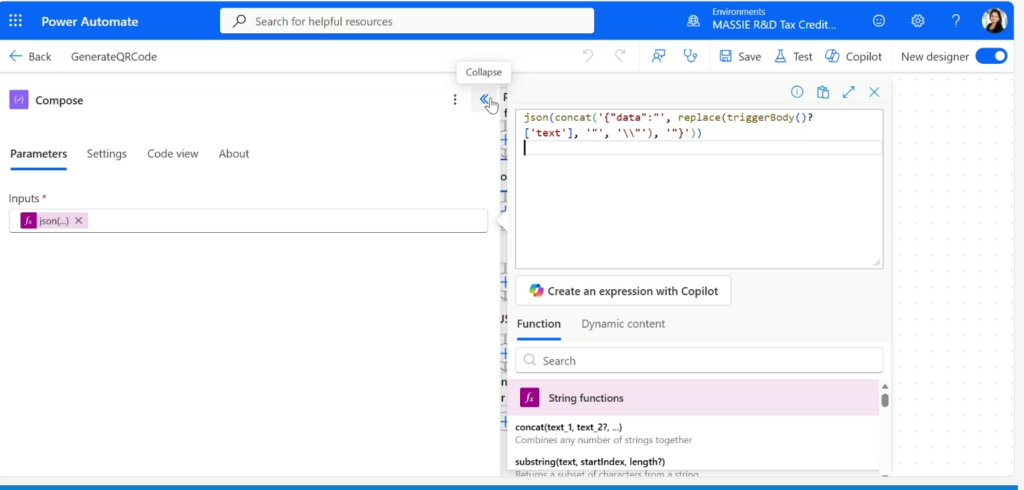Viewport: 1024px width, 490px height.
Task: Click the Save button
Action: point(740,57)
